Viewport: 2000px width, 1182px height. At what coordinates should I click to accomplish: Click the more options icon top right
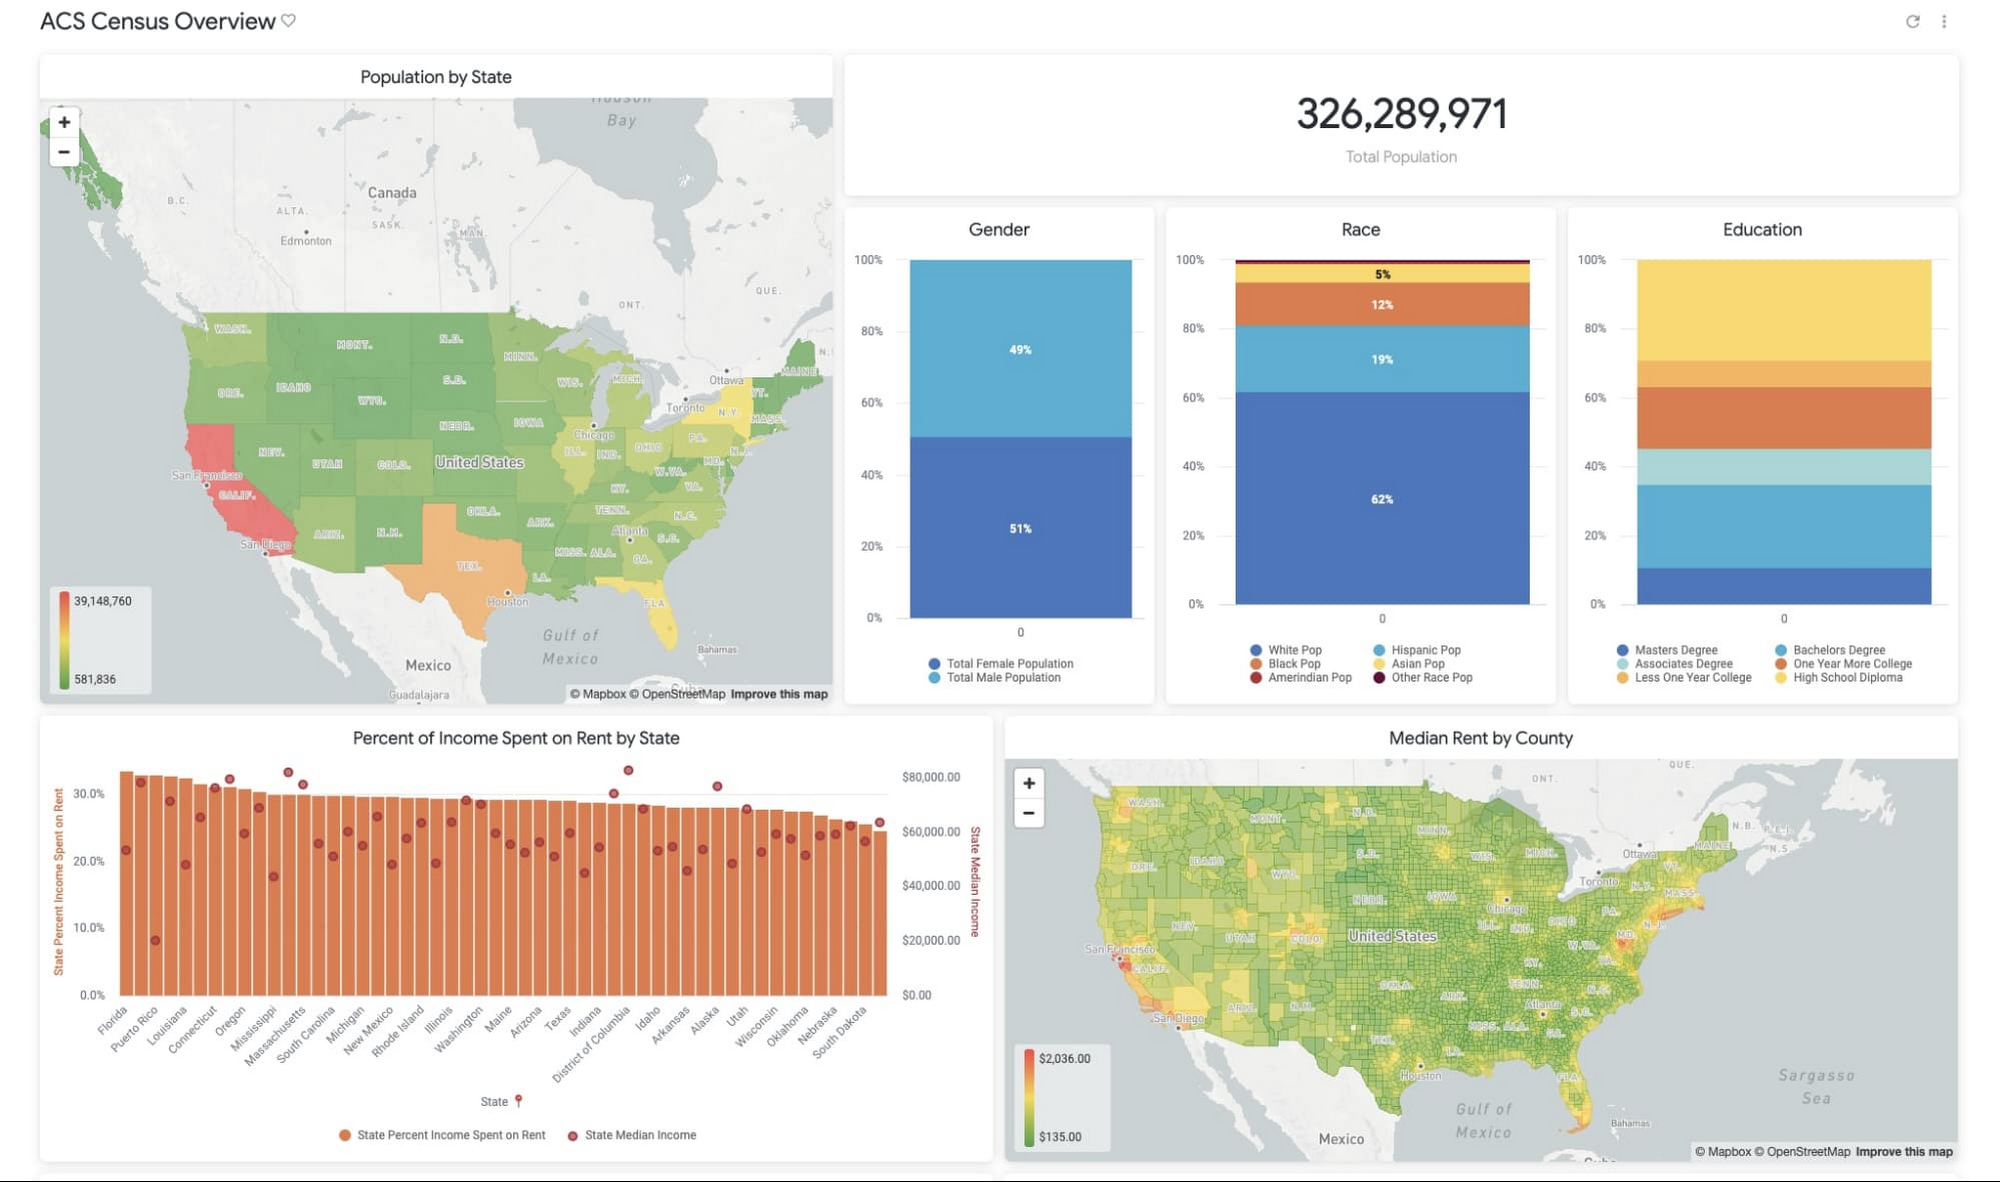click(x=1945, y=20)
